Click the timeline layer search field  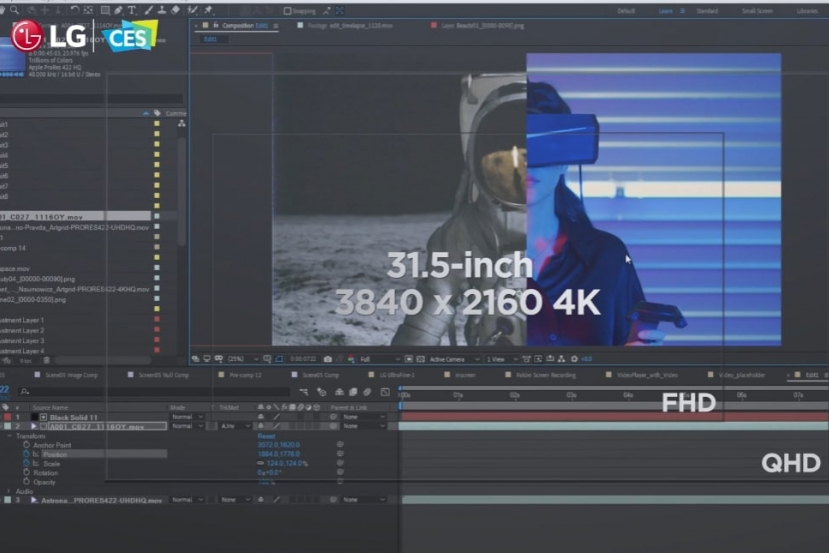tap(156, 392)
